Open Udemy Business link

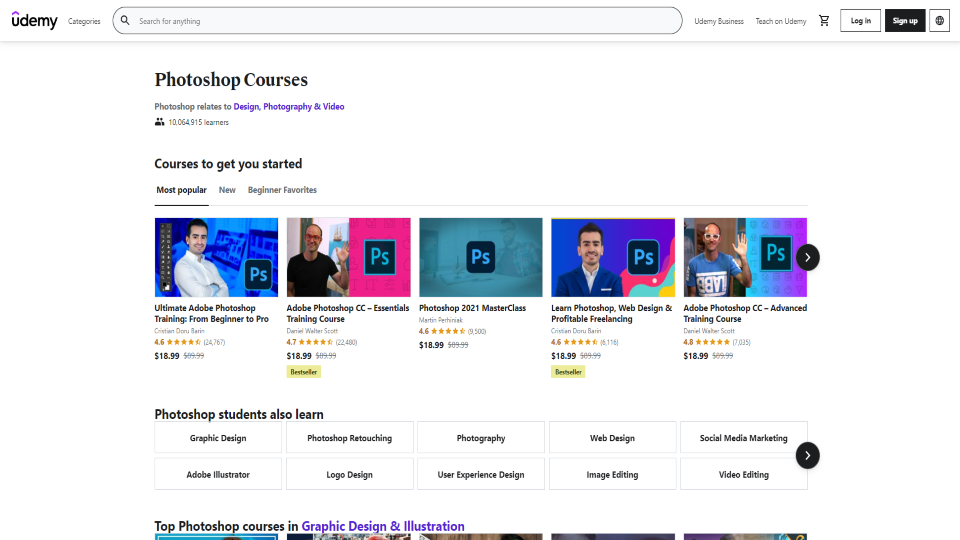(x=719, y=21)
